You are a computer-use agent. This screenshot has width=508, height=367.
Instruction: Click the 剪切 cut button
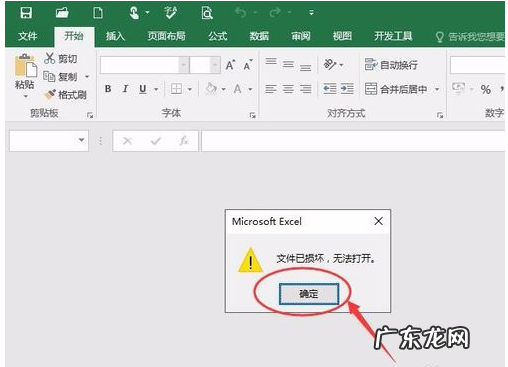[60, 59]
